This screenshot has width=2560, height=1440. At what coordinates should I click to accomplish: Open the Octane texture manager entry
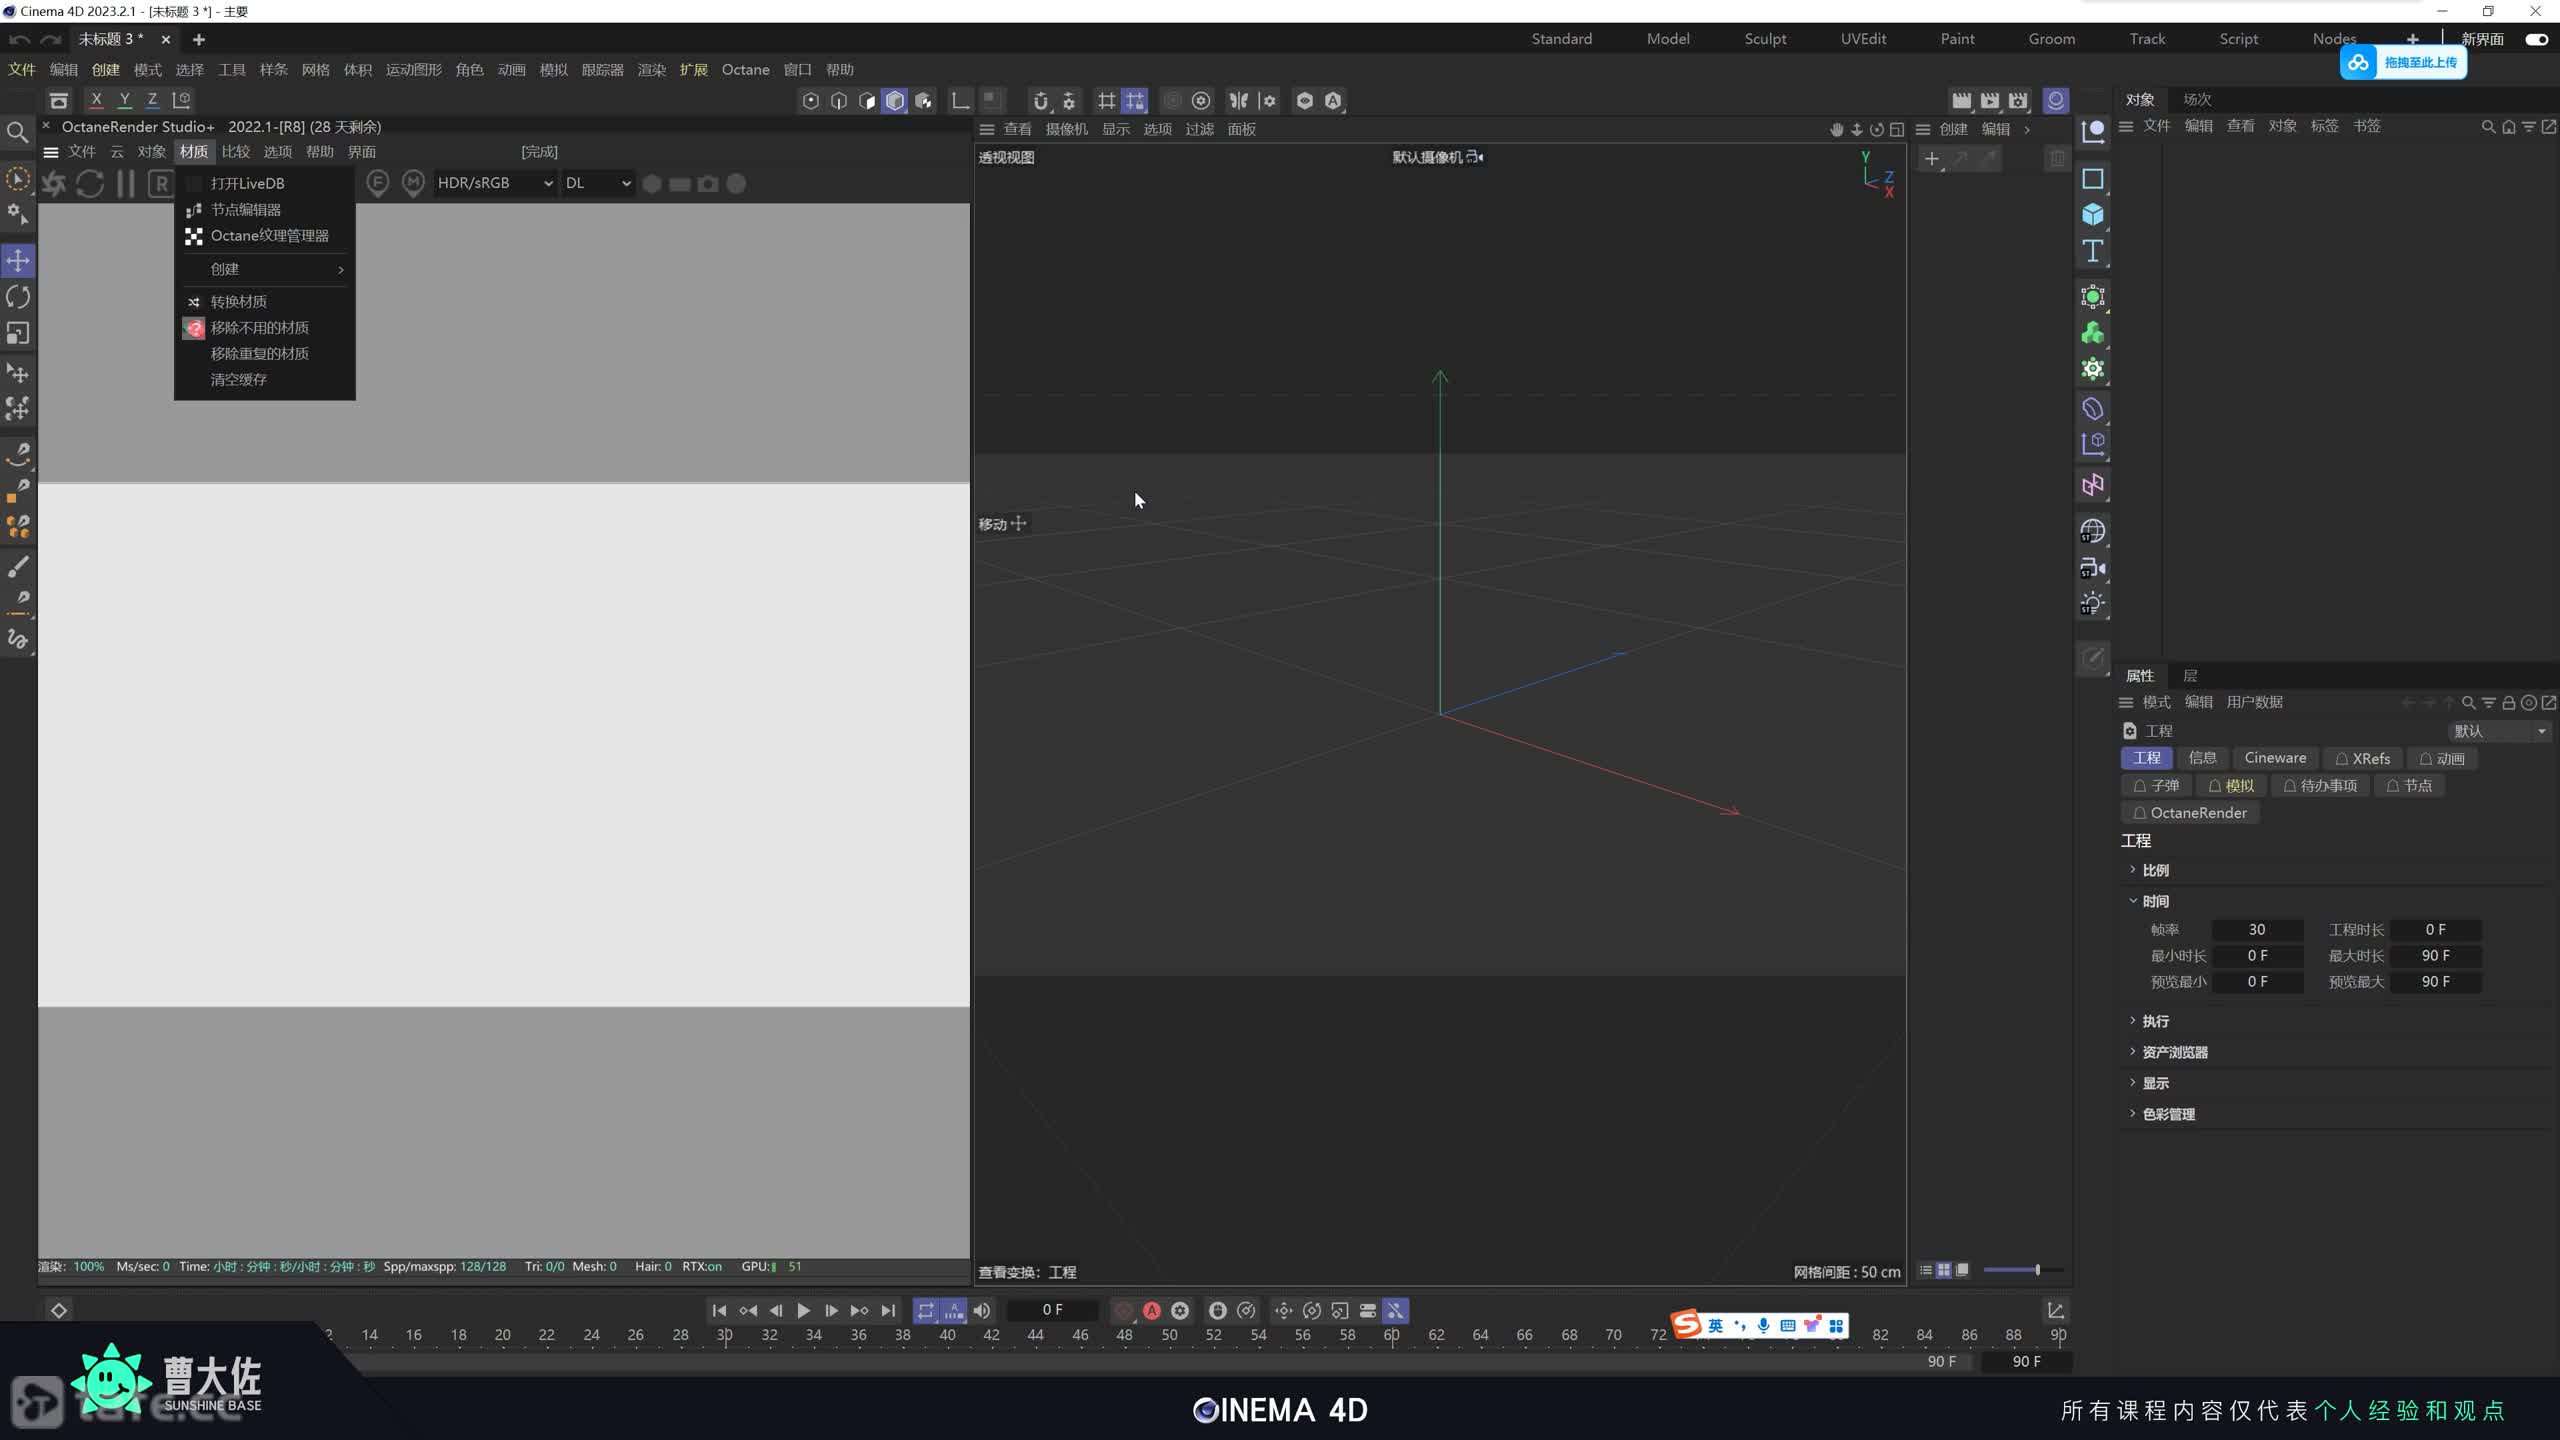click(269, 236)
